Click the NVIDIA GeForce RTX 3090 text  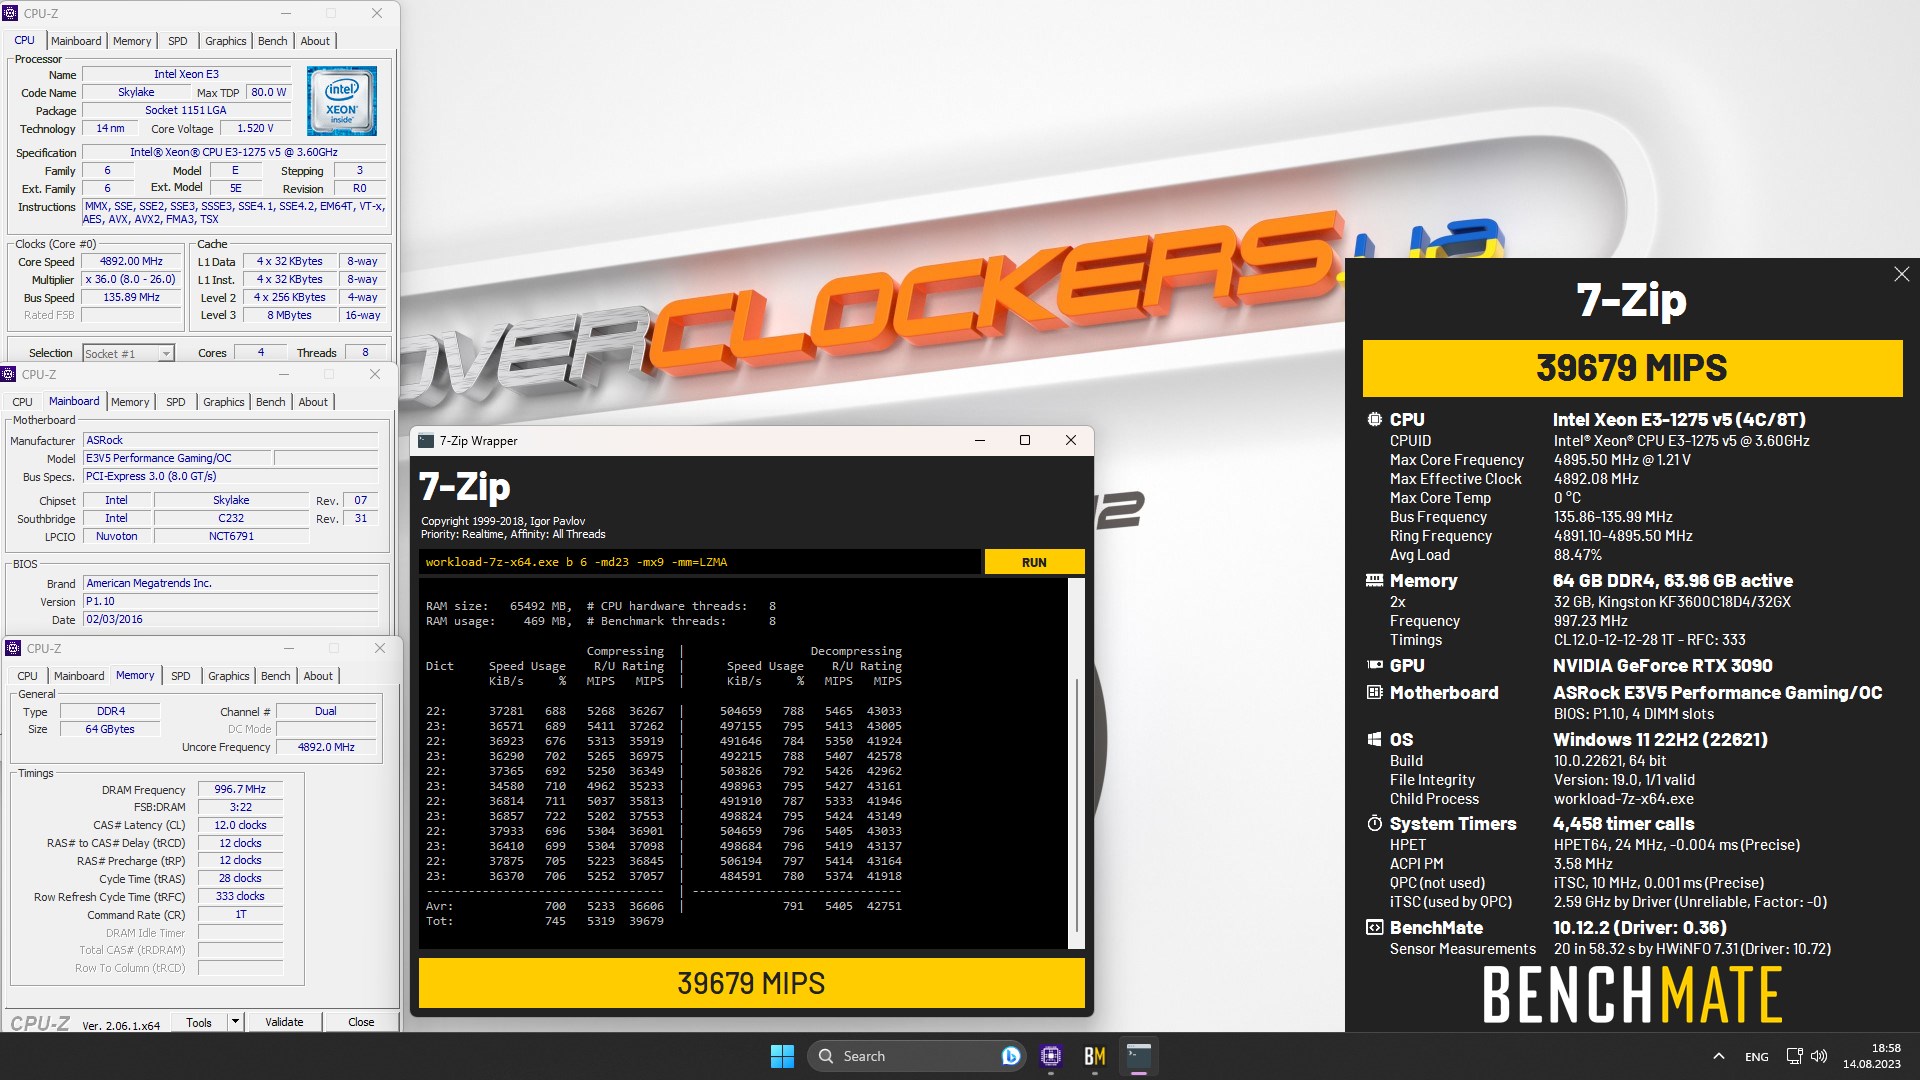coord(1662,666)
